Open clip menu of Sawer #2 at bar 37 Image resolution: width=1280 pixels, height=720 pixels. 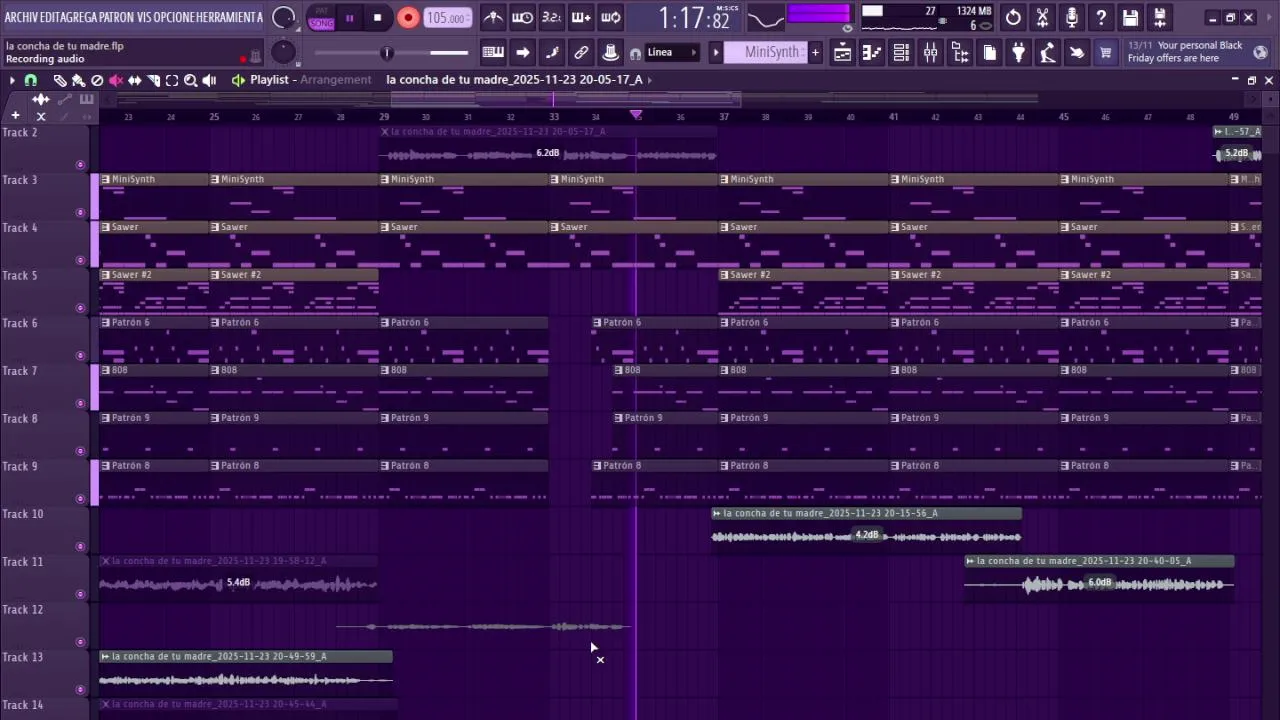(725, 275)
